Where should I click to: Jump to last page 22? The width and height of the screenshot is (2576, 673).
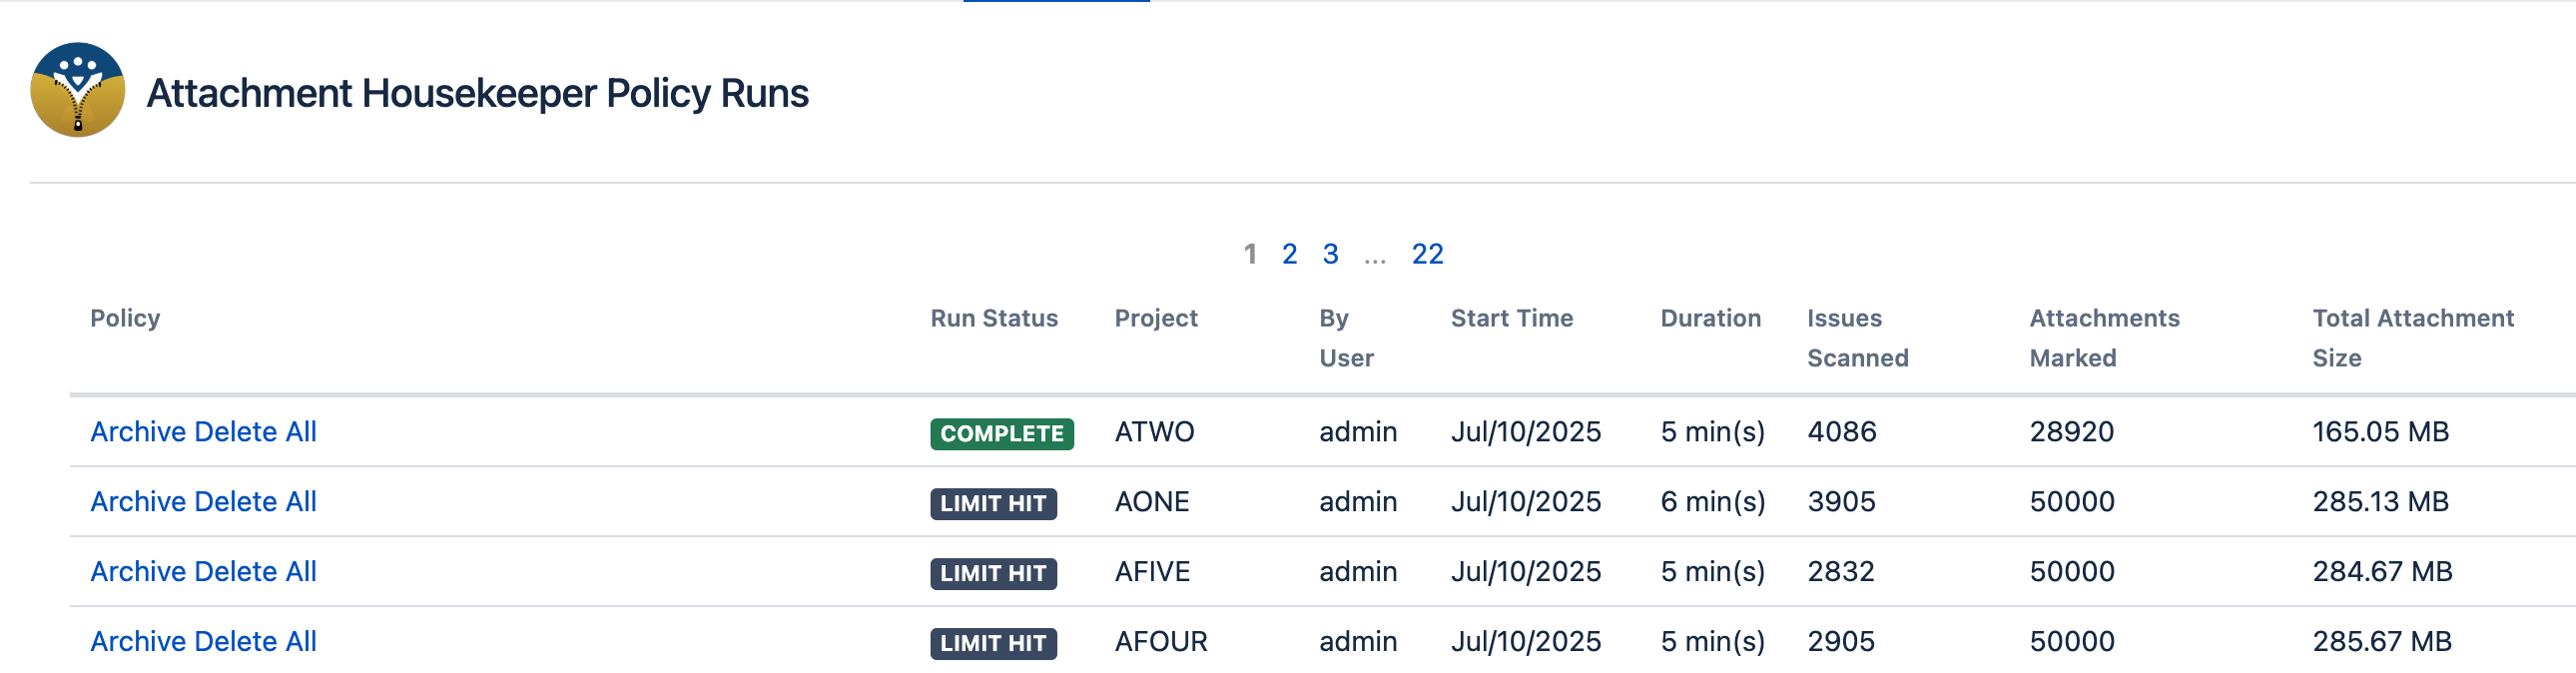pos(1427,254)
